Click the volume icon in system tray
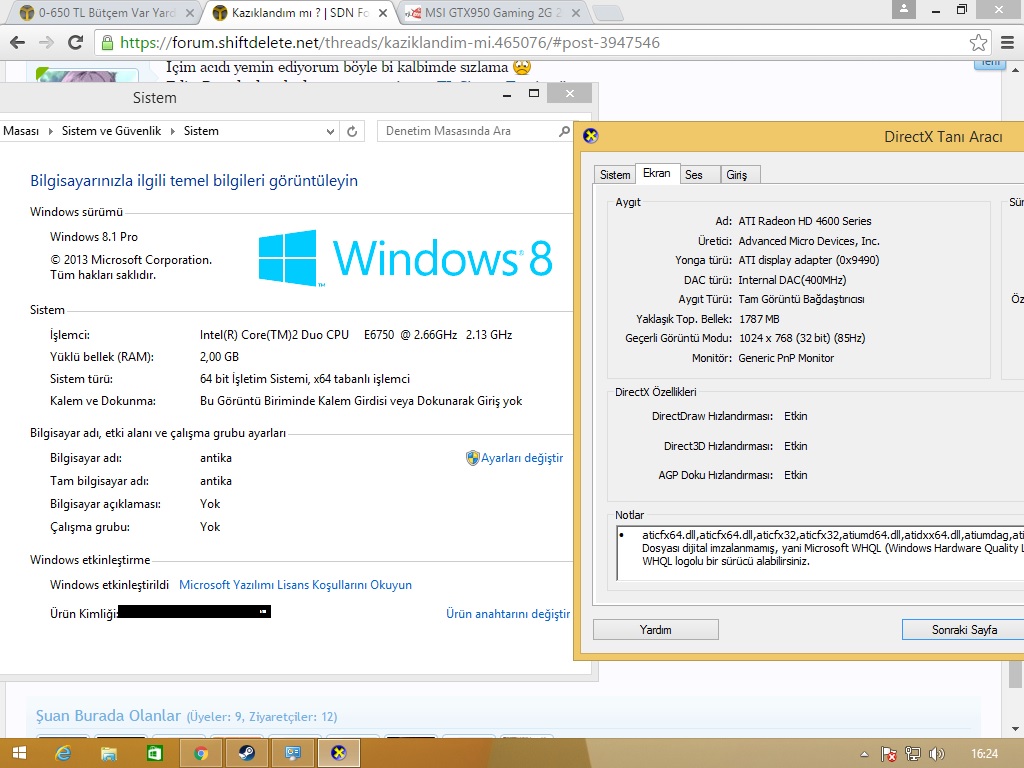This screenshot has height=768, width=1024. tap(937, 753)
